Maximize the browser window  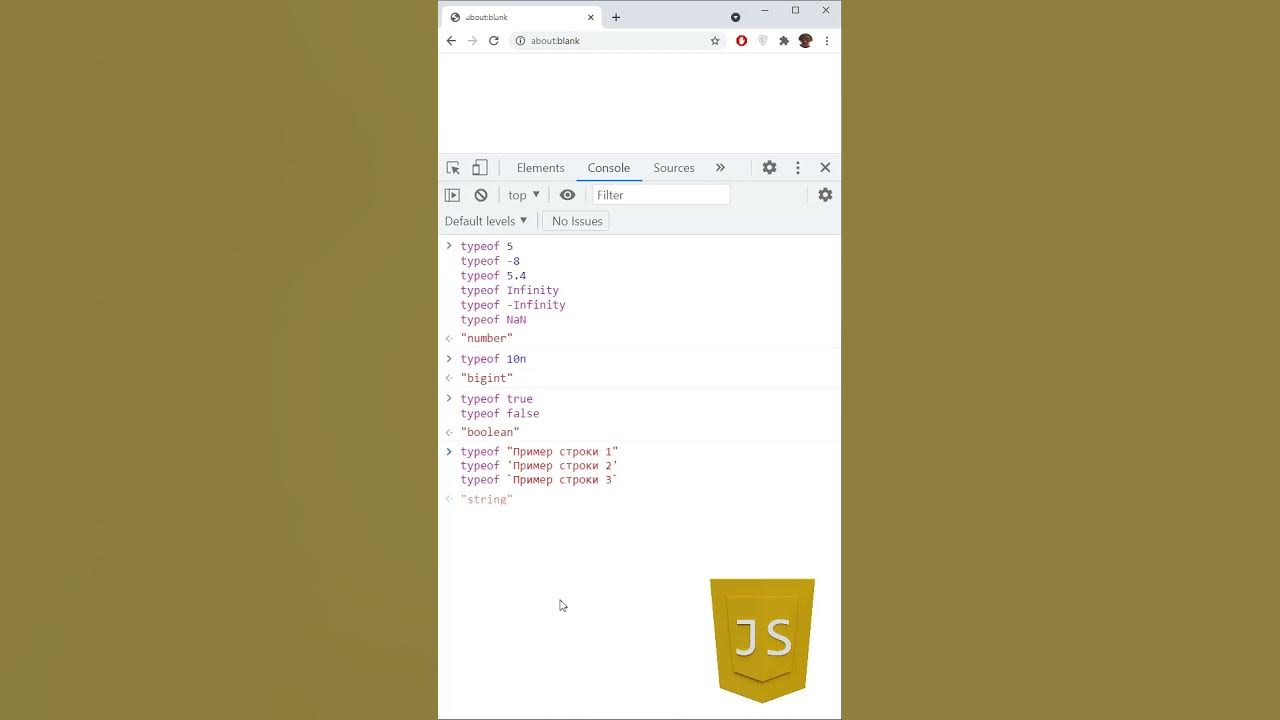tap(795, 10)
